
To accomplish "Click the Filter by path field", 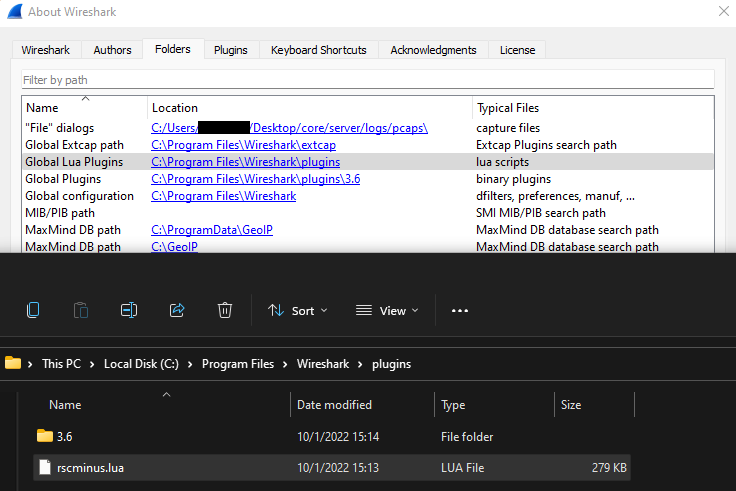I will click(x=368, y=80).
